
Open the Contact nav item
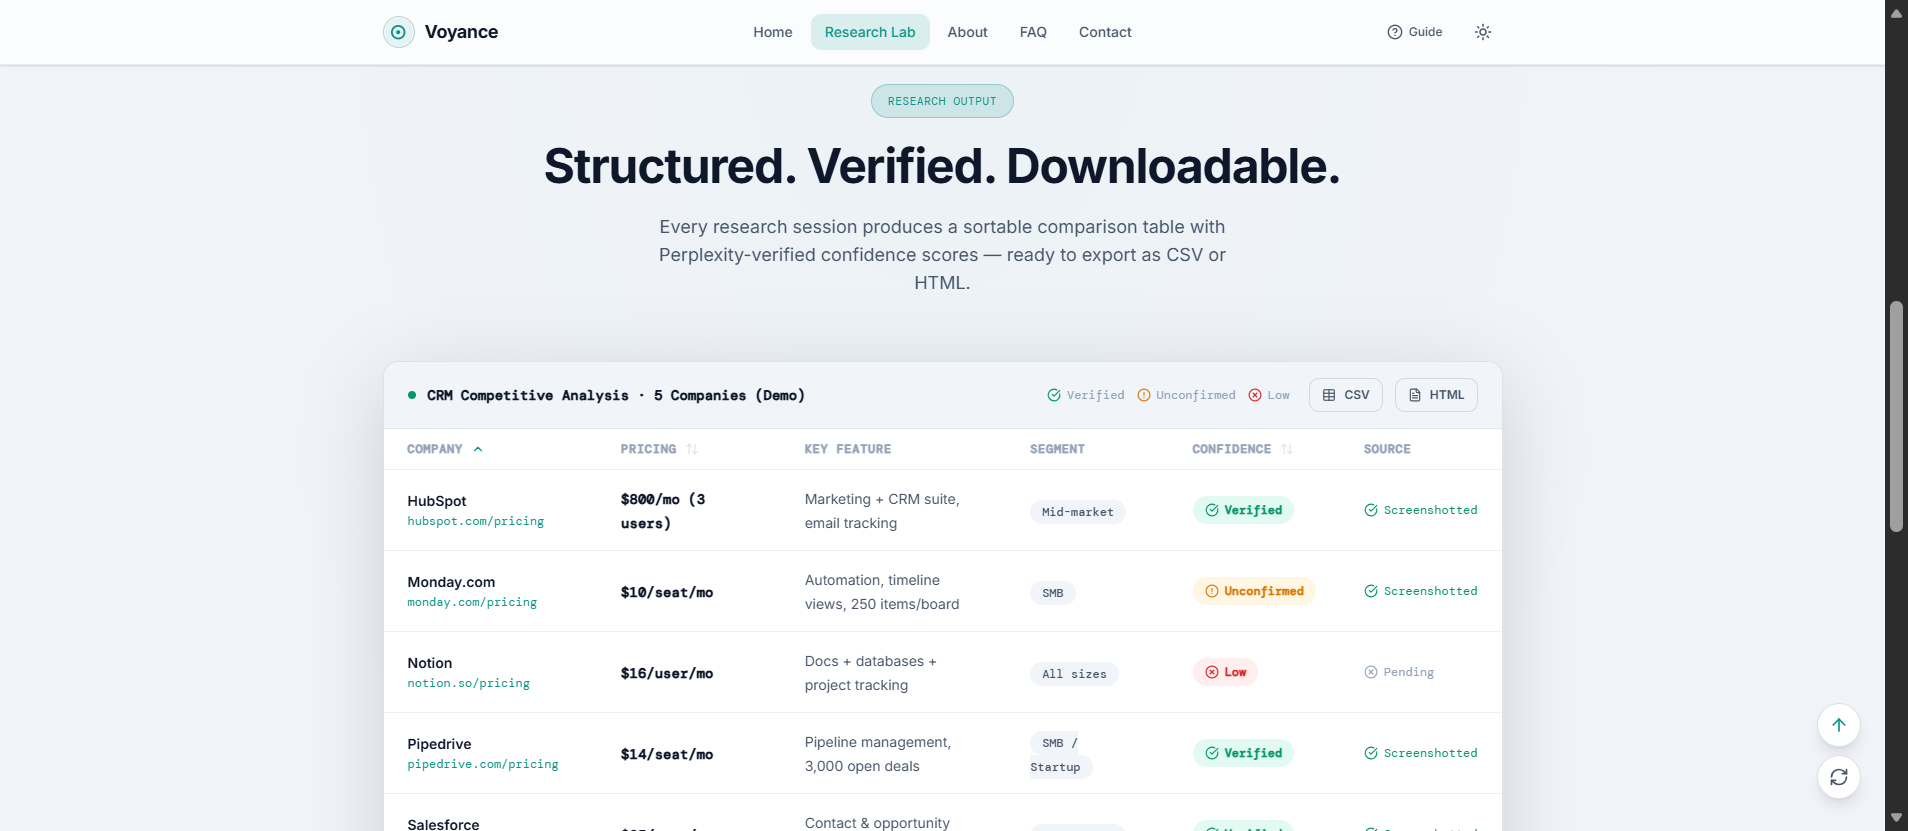1105,32
